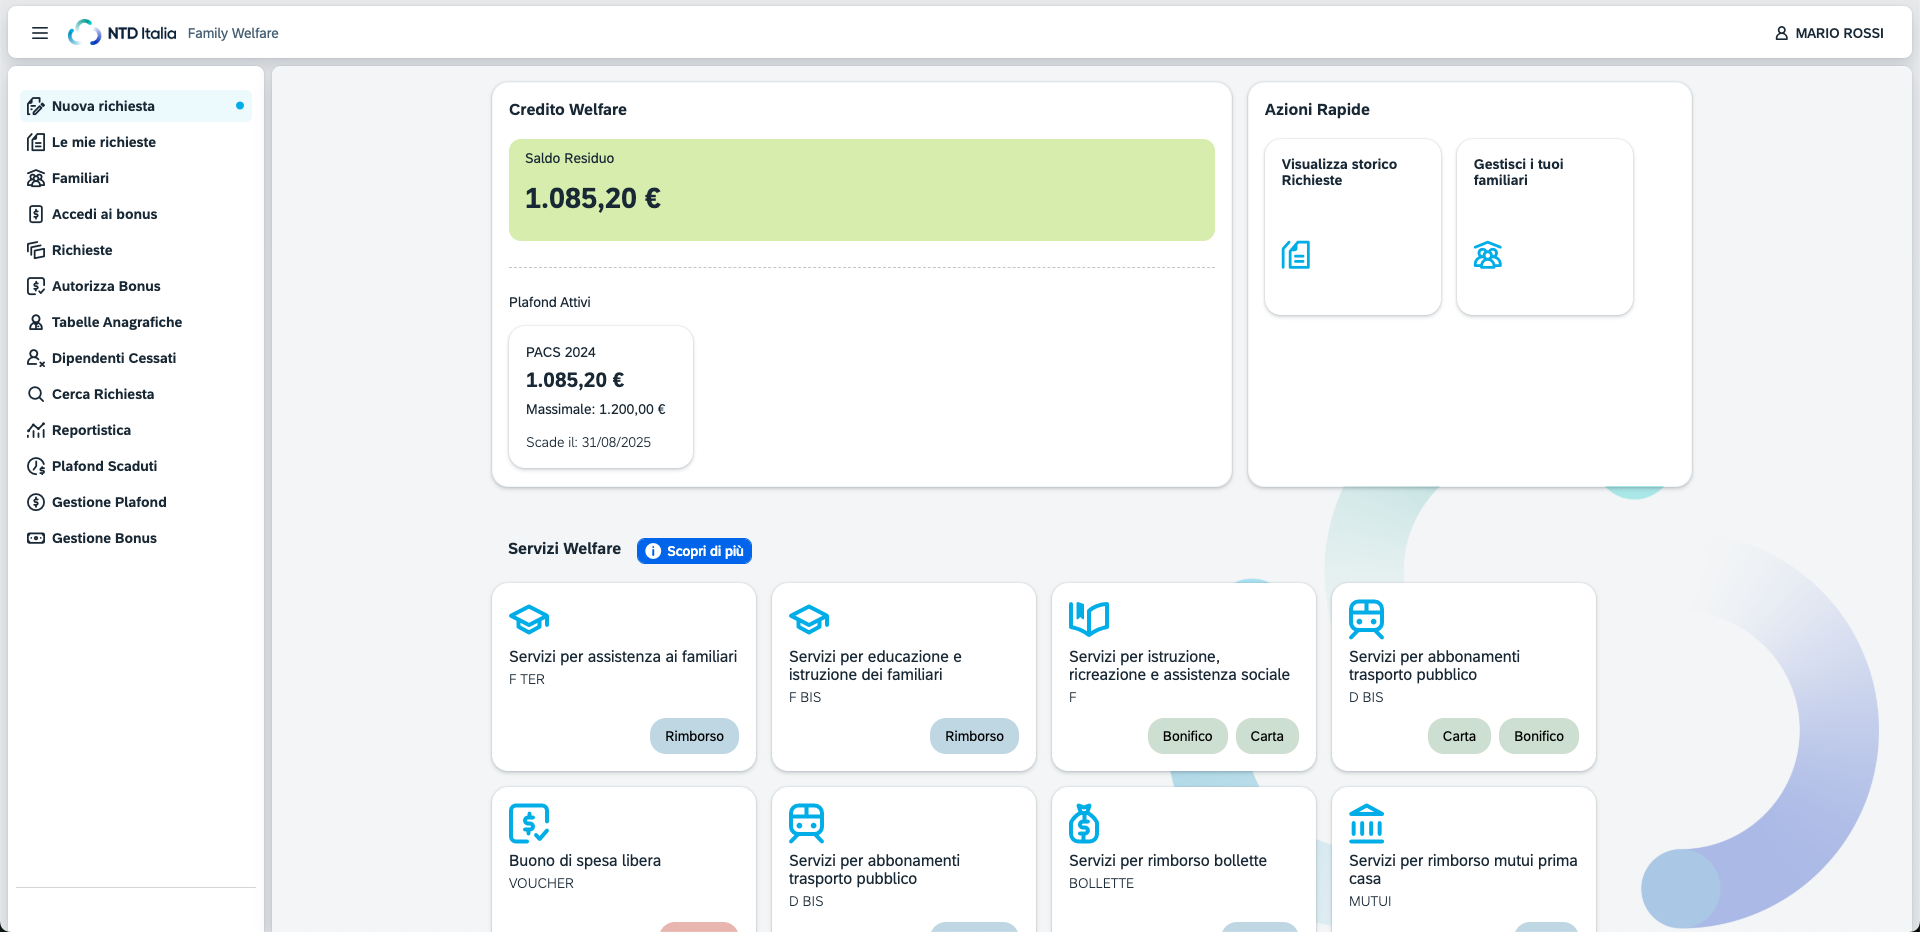Open Le mie richieste
The image size is (1920, 932).
click(x=136, y=142)
